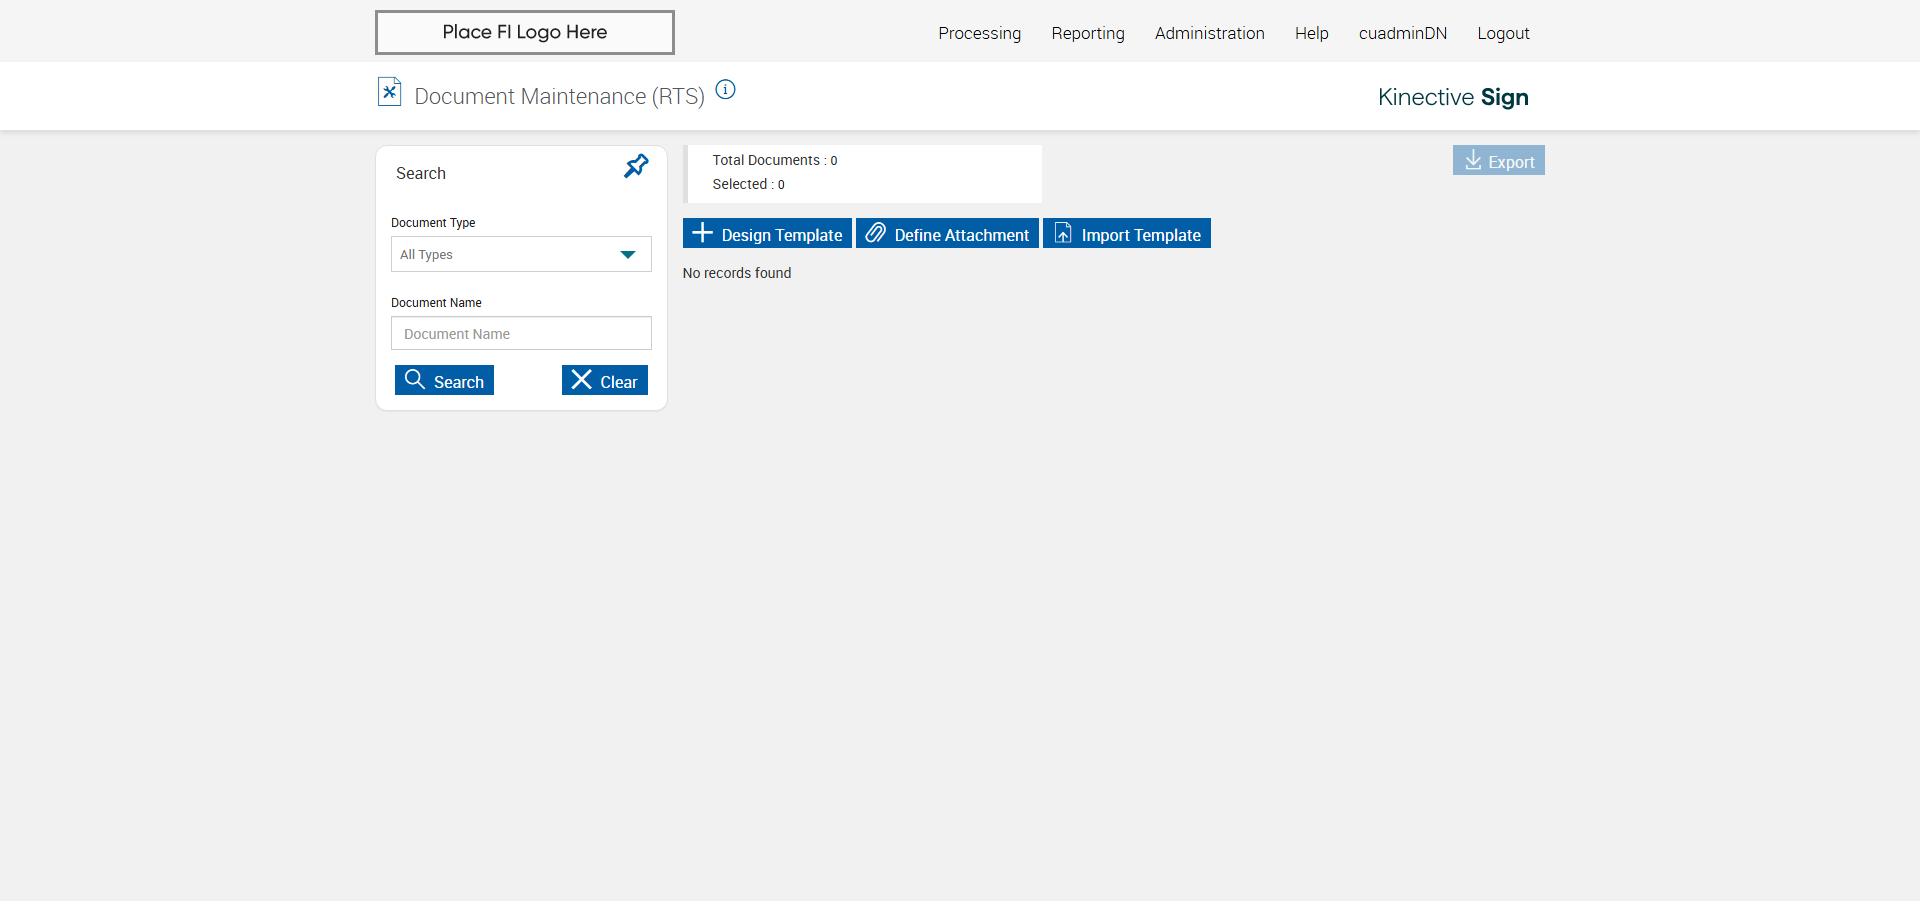This screenshot has height=901, width=1920.
Task: Click the Design Template button
Action: [x=767, y=233]
